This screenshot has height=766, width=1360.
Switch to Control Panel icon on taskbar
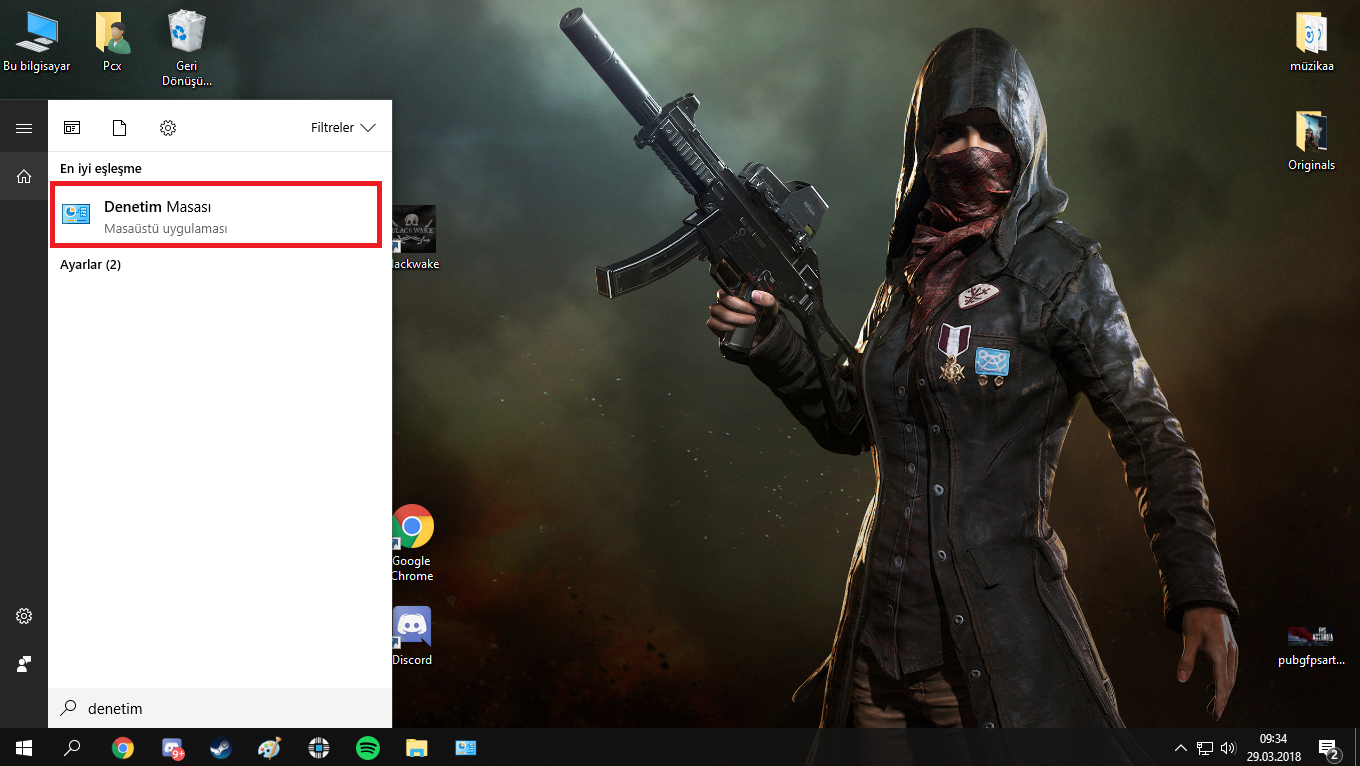466,747
